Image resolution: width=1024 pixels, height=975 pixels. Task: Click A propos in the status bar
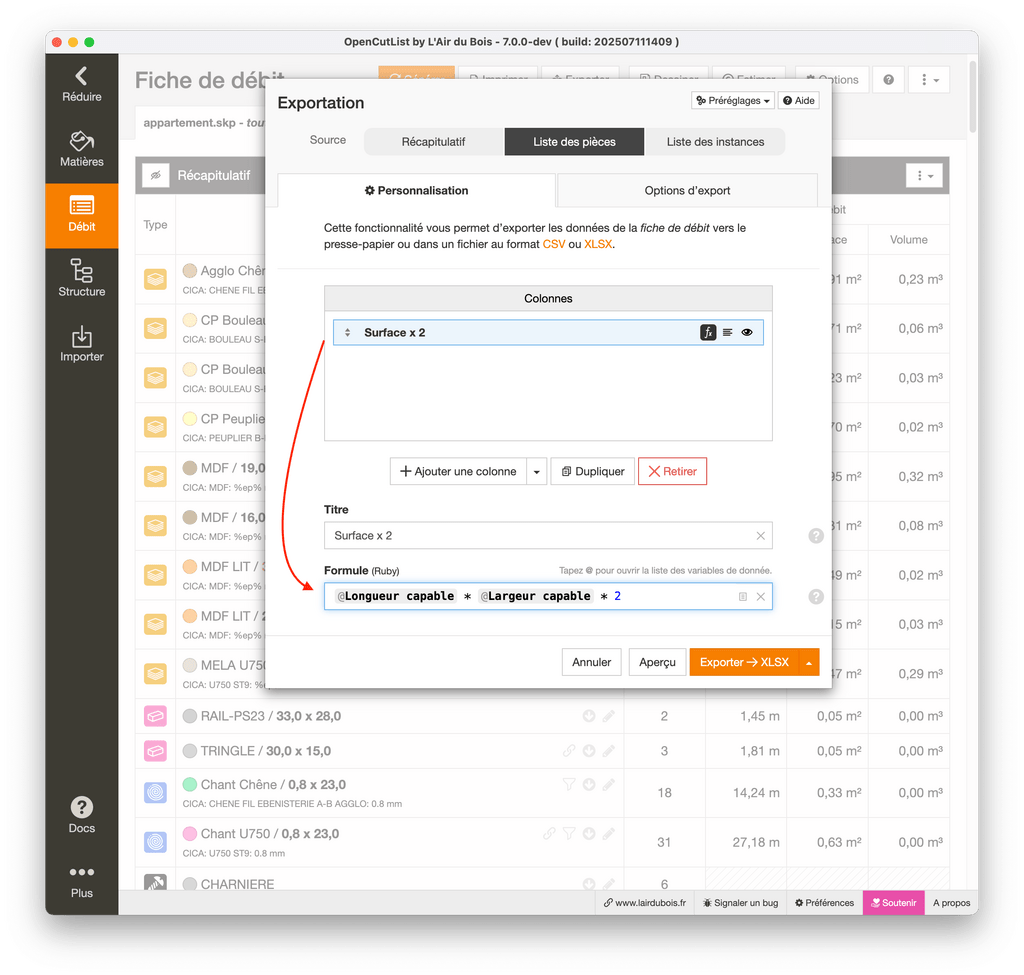[951, 903]
